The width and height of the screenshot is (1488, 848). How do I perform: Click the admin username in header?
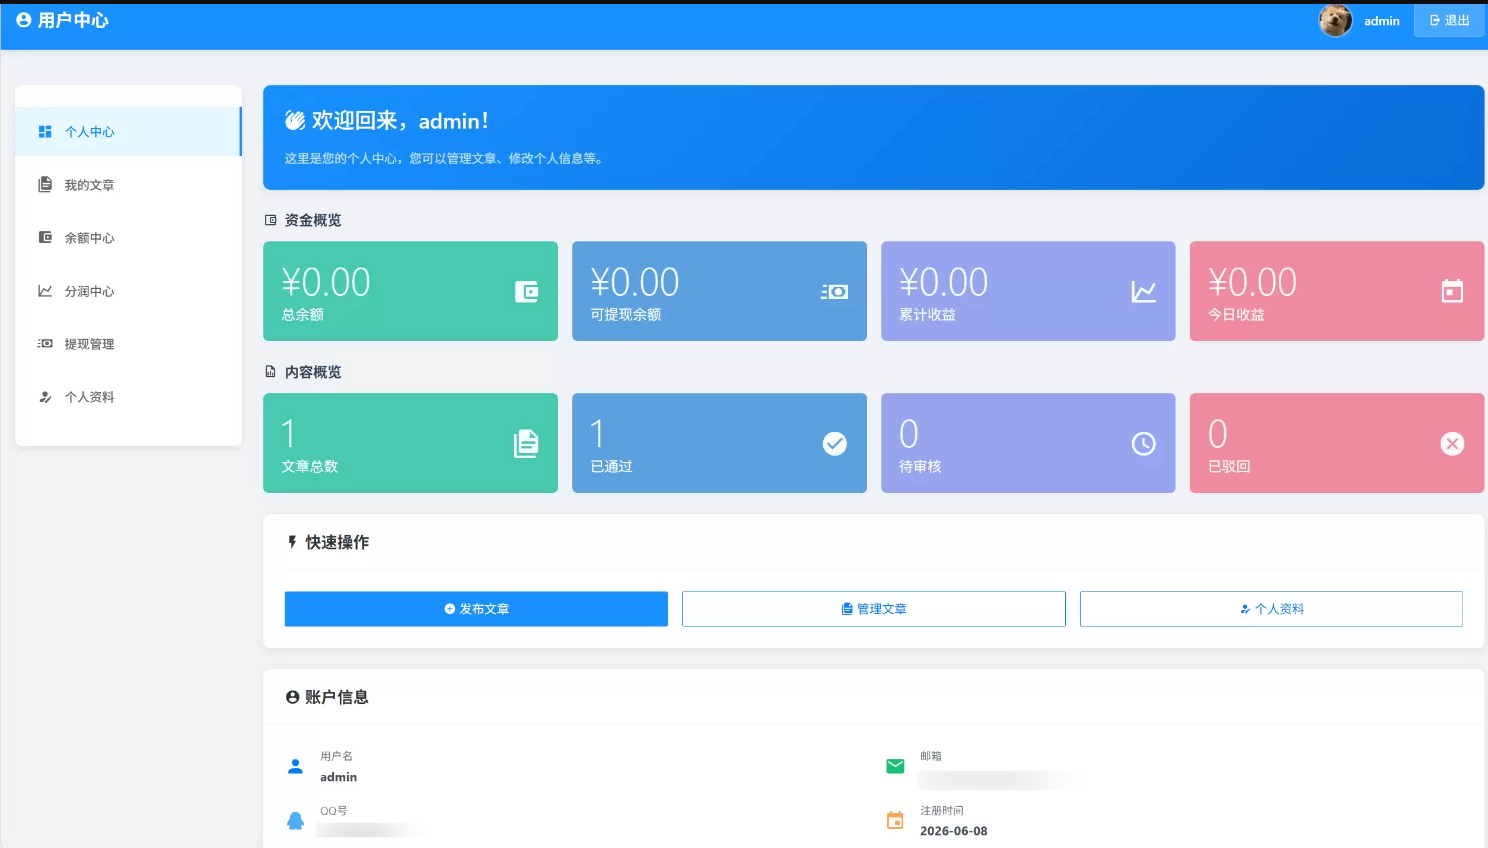coord(1382,21)
